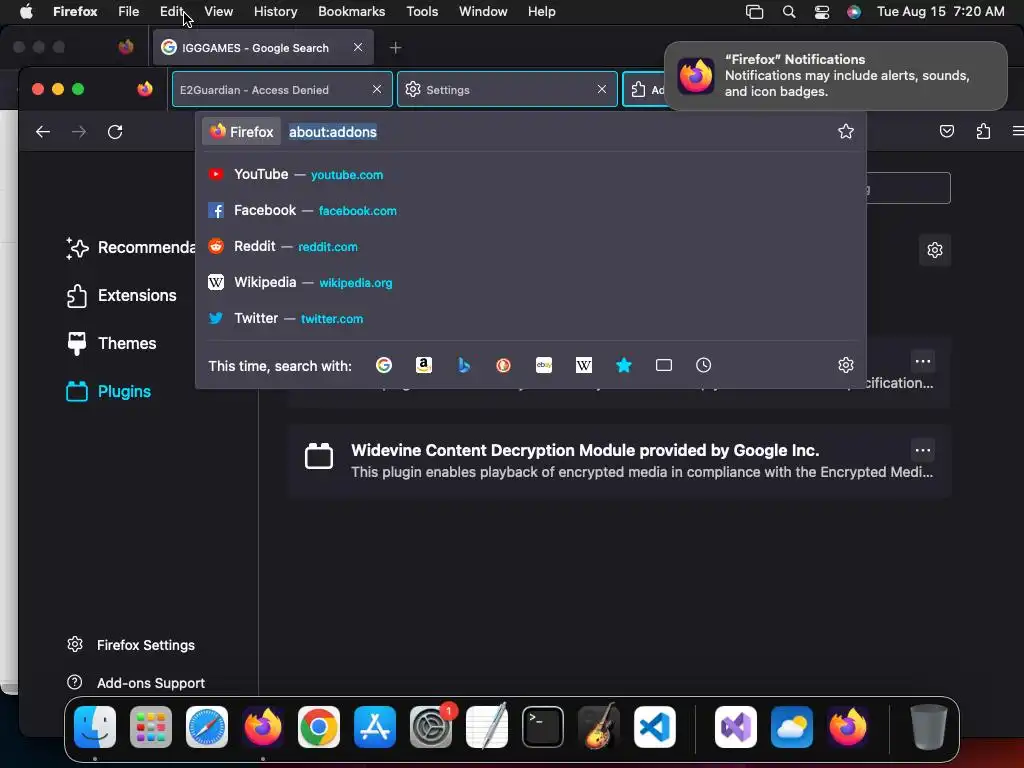Open the Edit menu
This screenshot has height=768, width=1024.
[x=172, y=11]
